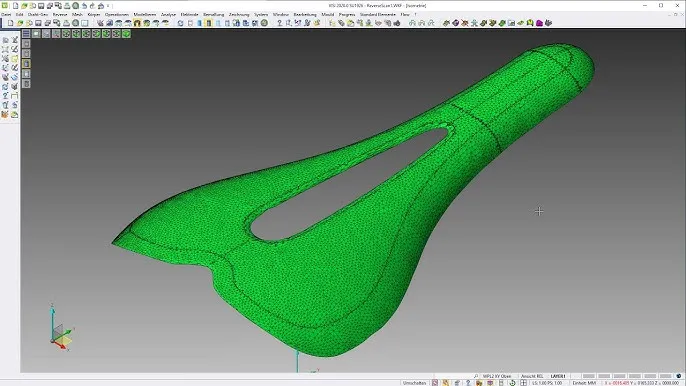
Task: Toggle the highlighted yellow layer icon in left column
Action: click(26, 63)
